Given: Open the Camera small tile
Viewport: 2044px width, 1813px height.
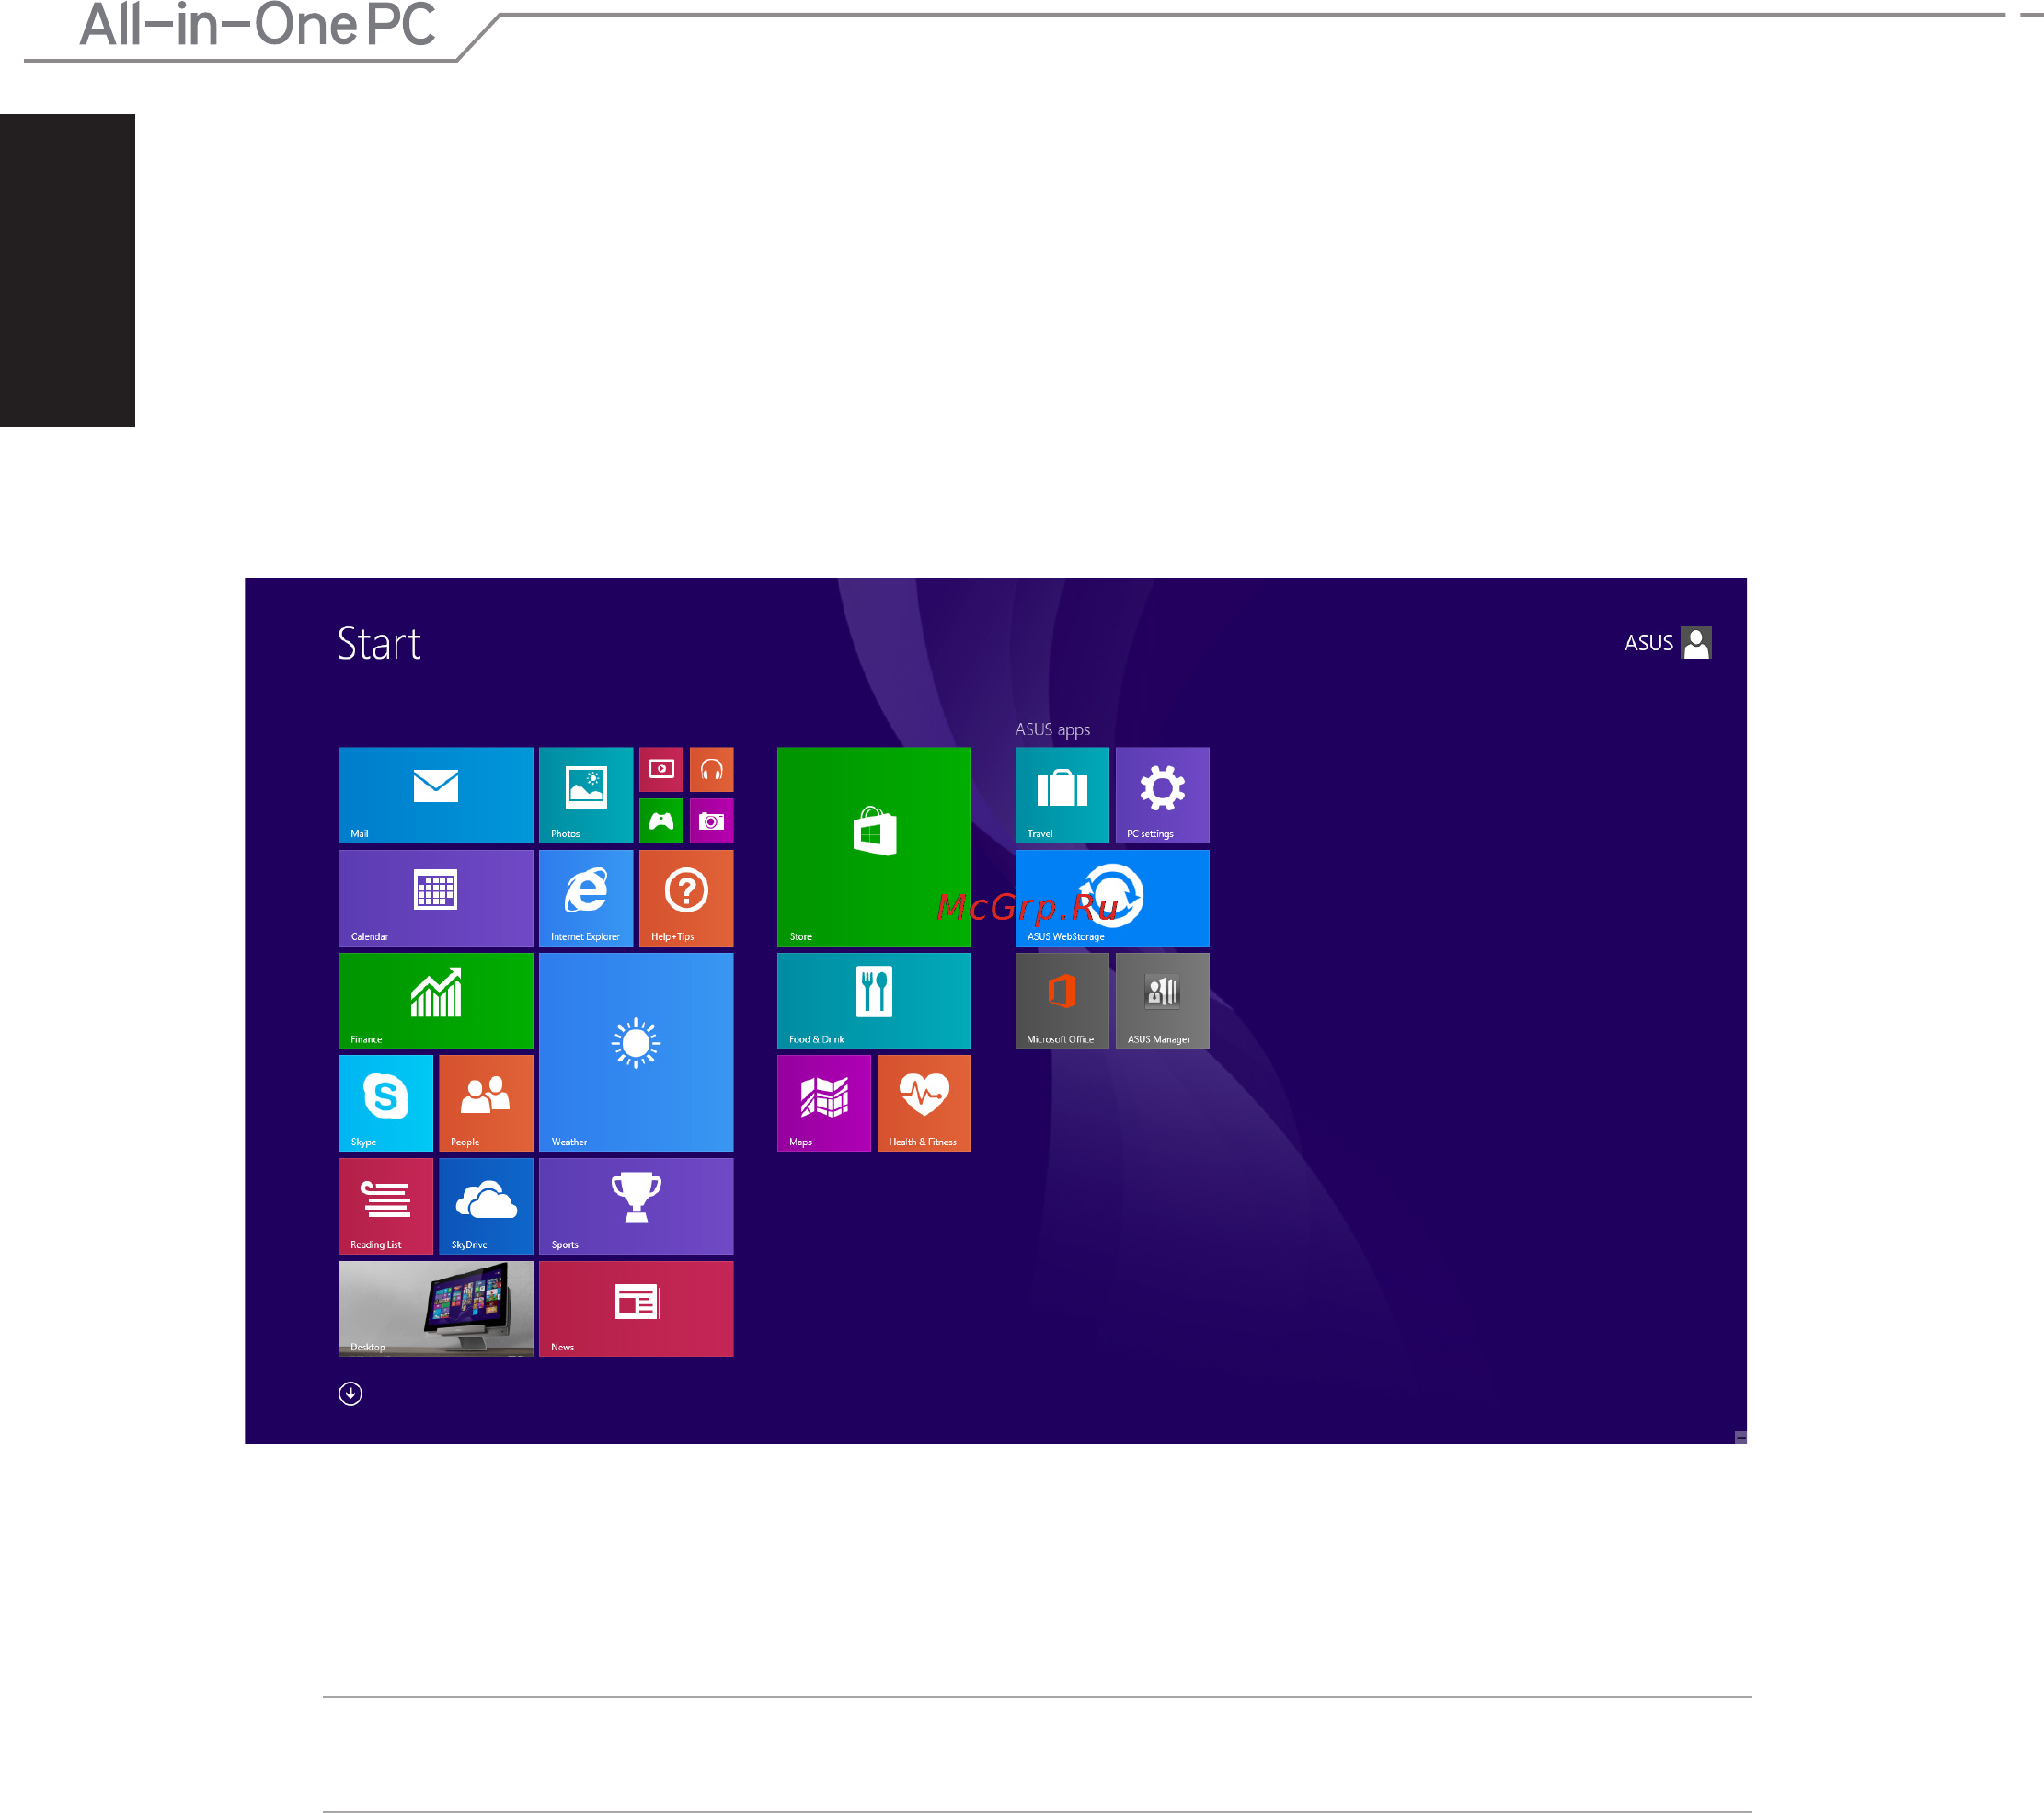Looking at the screenshot, I should (x=711, y=821).
